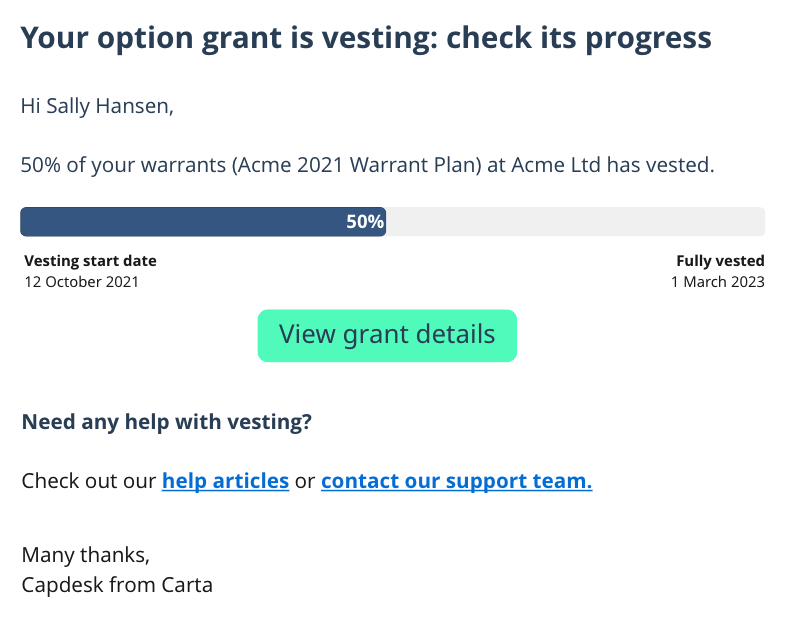
Task: Click the word or between the links
Action: click(x=305, y=481)
